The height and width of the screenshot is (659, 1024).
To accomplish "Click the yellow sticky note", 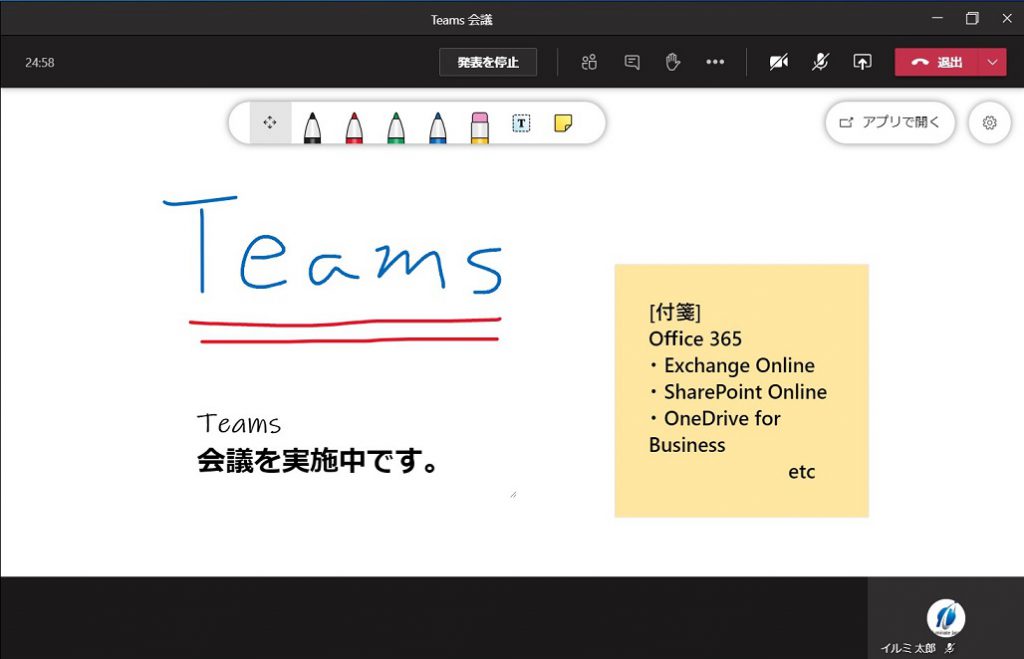I will click(x=741, y=391).
